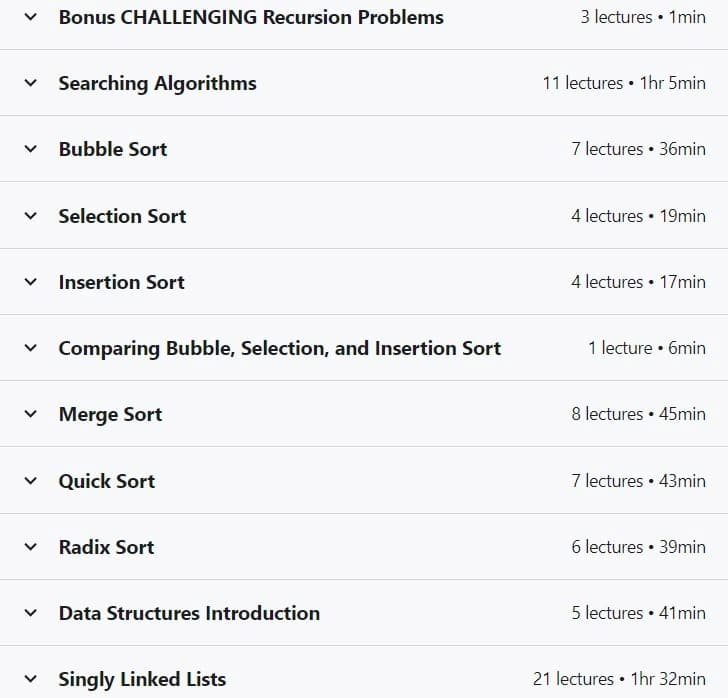Viewport: 728px width, 698px height.
Task: Open the Data Structures Introduction chevron
Action: (x=31, y=613)
